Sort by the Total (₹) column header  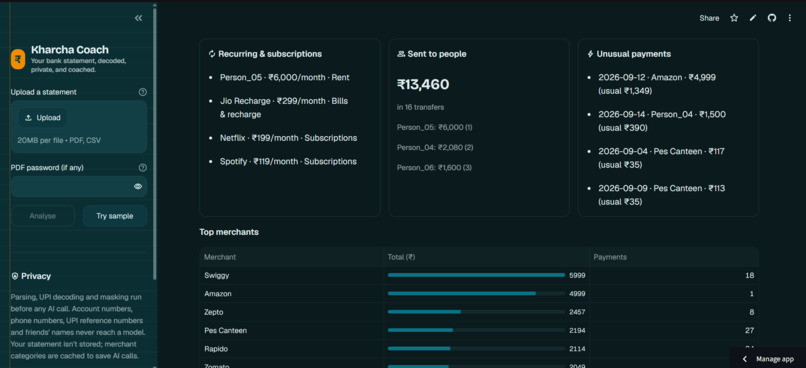pos(486,257)
